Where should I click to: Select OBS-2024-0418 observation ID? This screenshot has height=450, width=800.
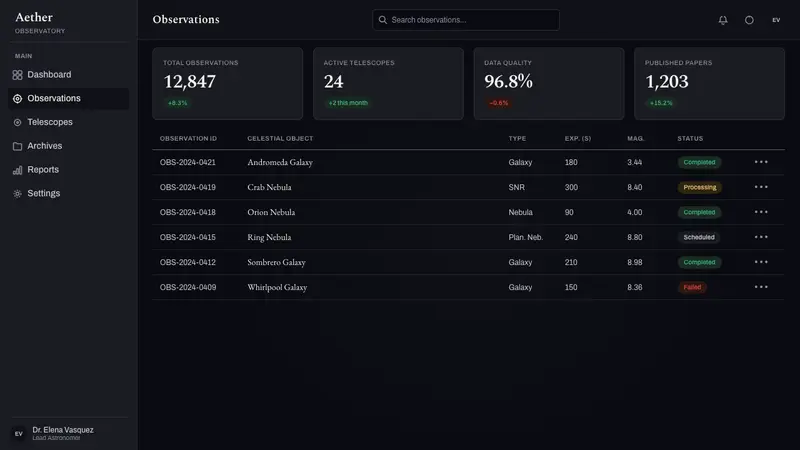tap(188, 212)
